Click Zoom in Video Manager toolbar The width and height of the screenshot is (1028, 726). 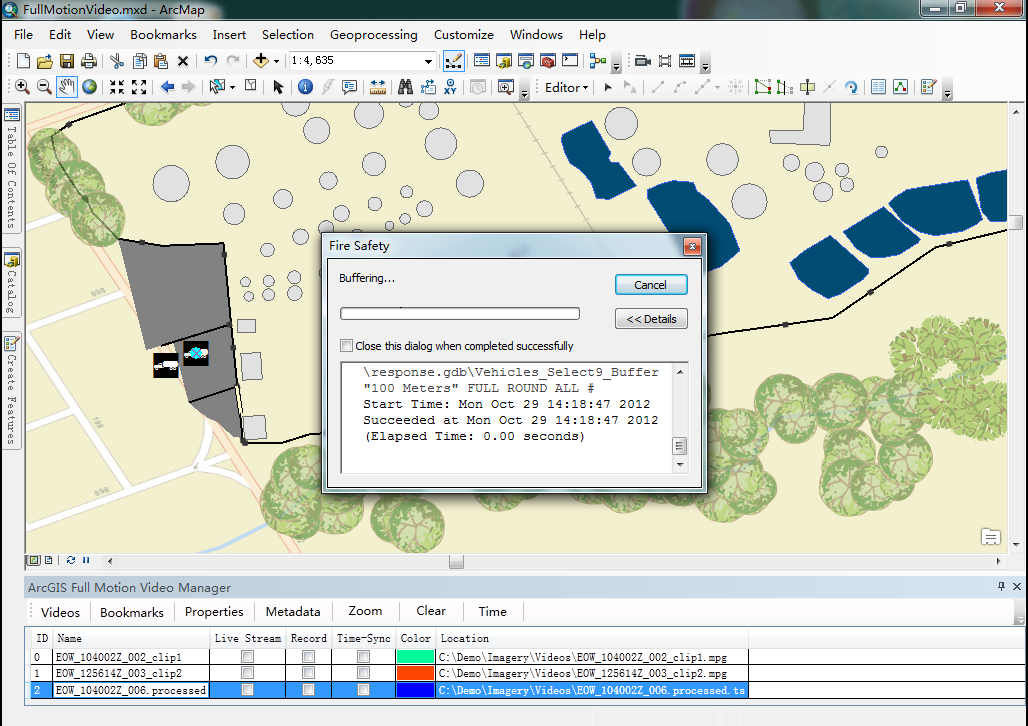(x=365, y=611)
